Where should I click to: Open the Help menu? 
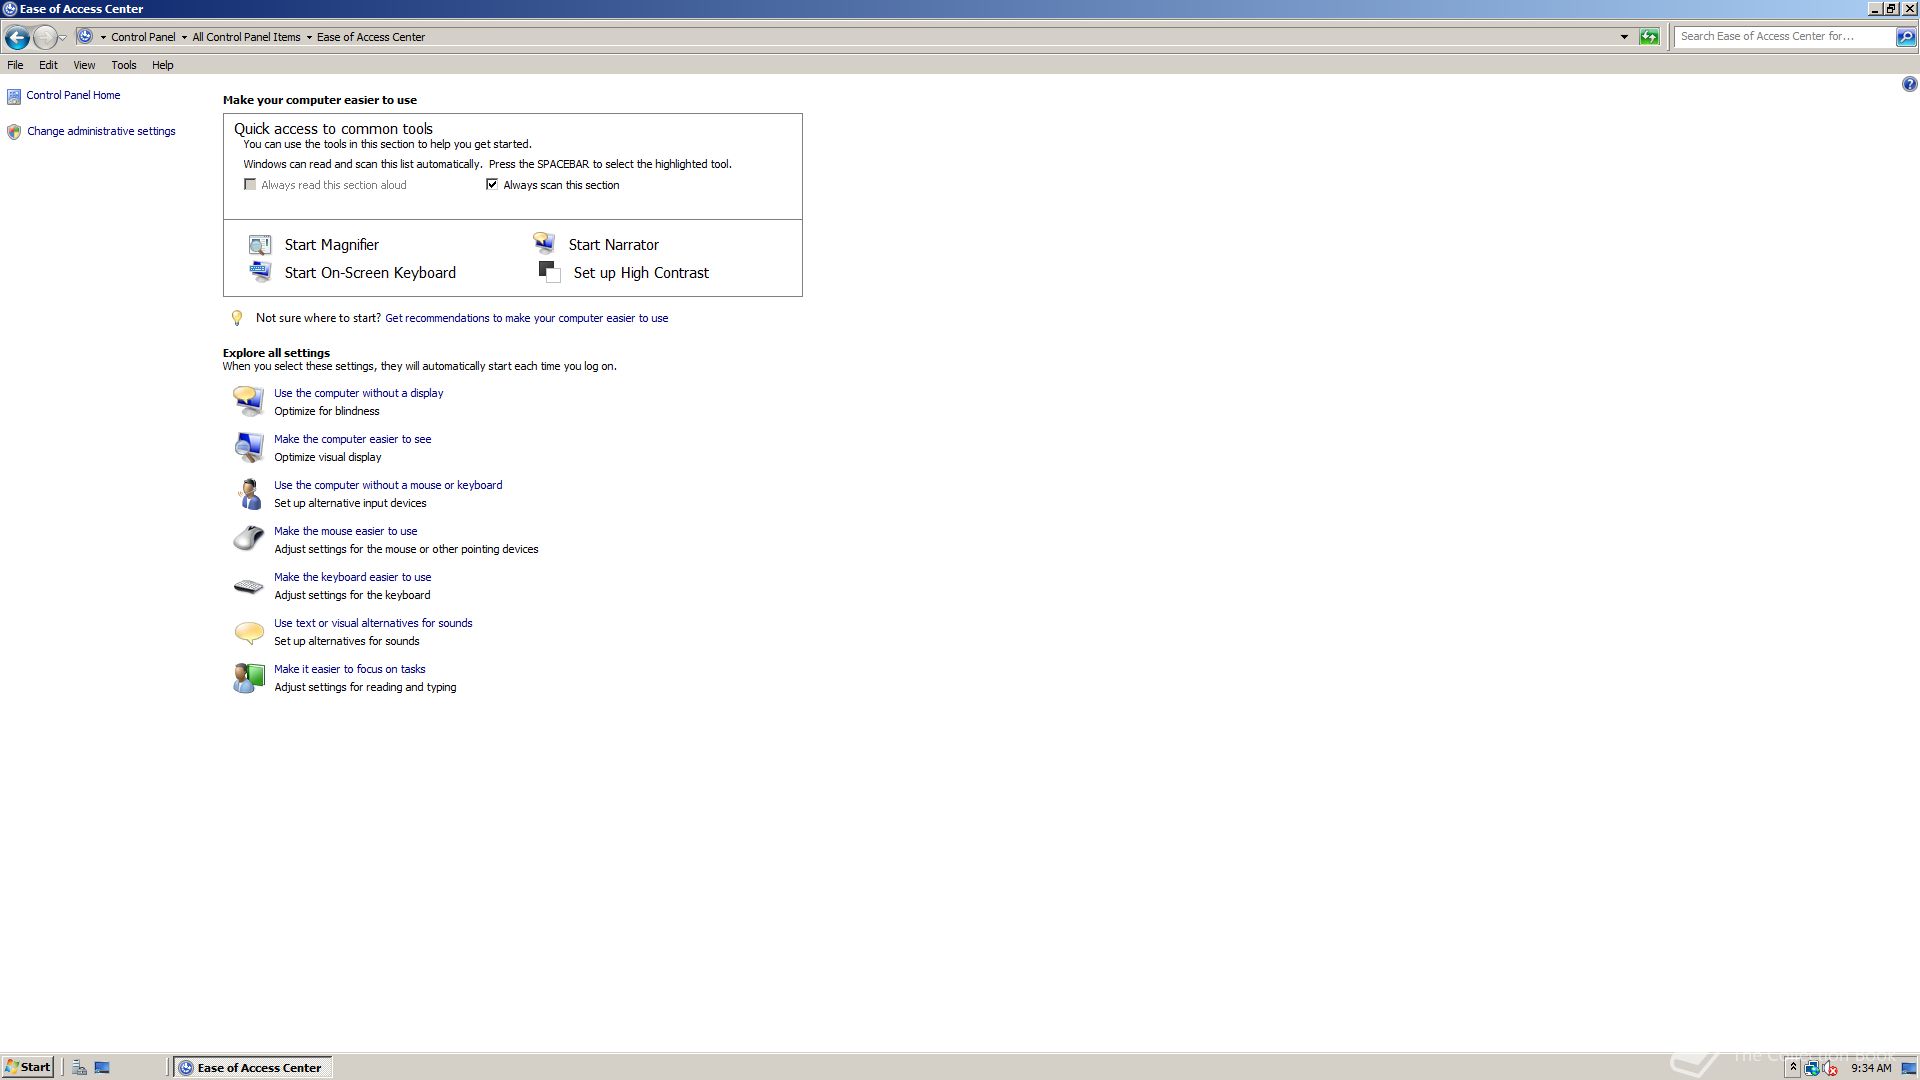click(x=163, y=65)
